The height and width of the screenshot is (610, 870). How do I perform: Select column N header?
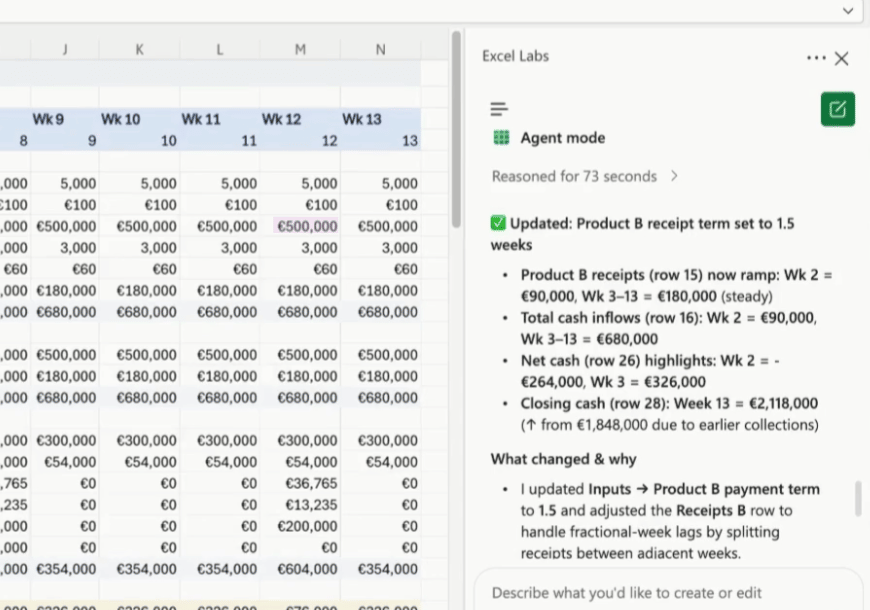tap(380, 49)
